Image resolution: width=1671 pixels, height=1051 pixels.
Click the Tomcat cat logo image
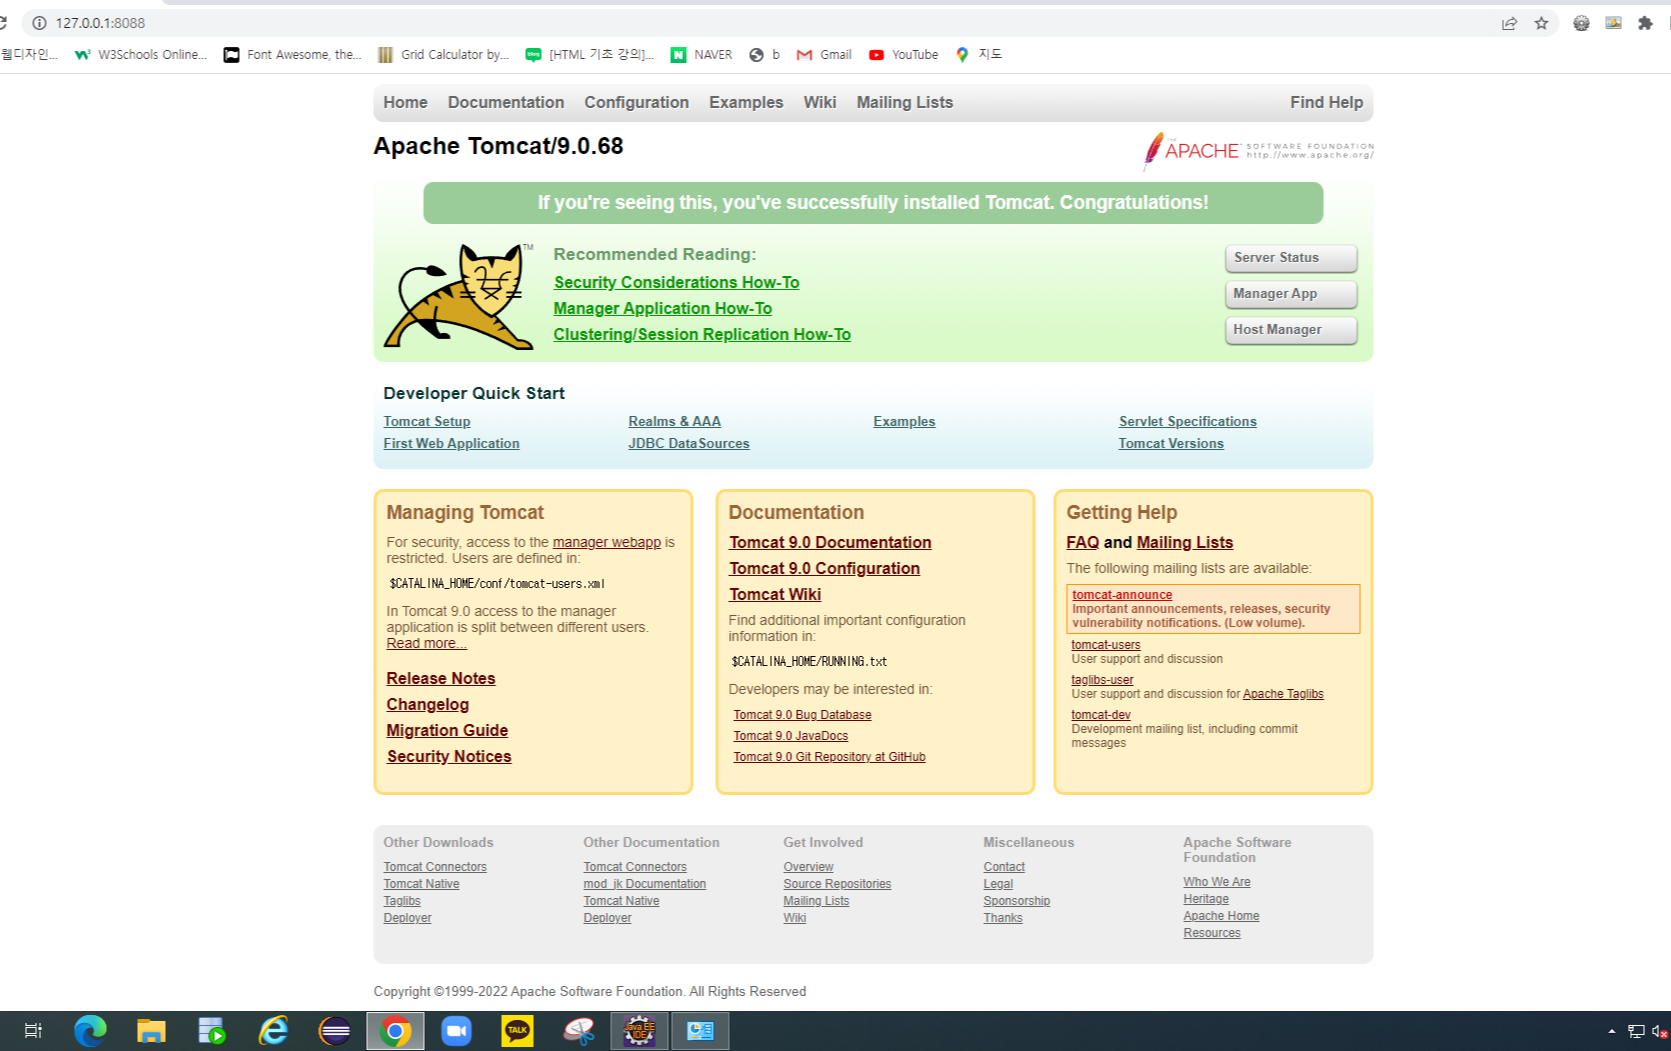459,296
